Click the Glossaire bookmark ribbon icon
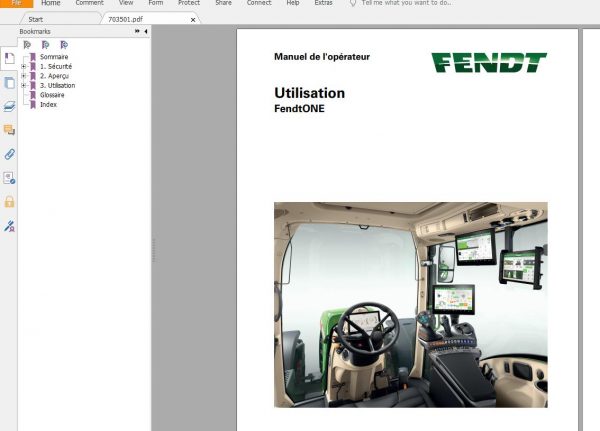The width and height of the screenshot is (600, 431). coord(33,95)
